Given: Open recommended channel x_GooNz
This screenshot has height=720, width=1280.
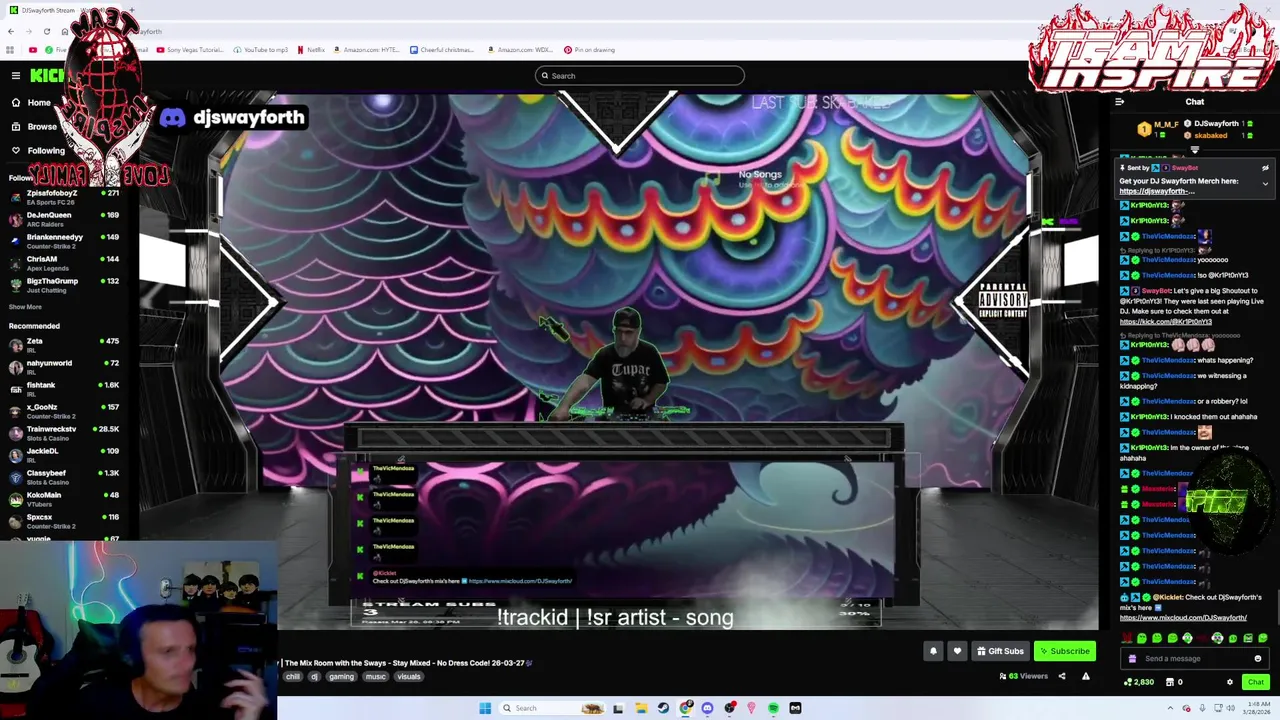Looking at the screenshot, I should 62,411.
